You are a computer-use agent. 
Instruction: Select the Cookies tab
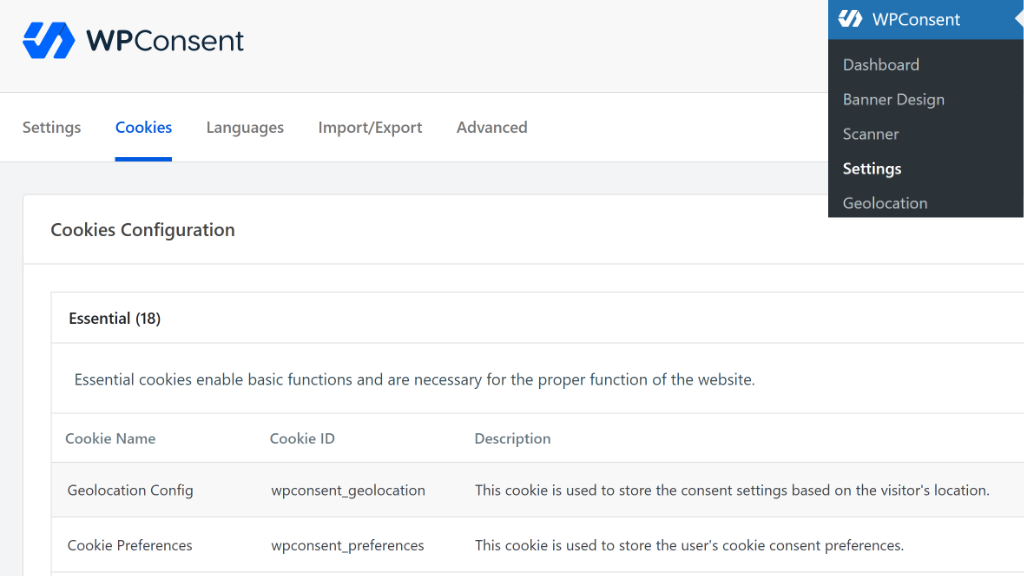coord(143,127)
